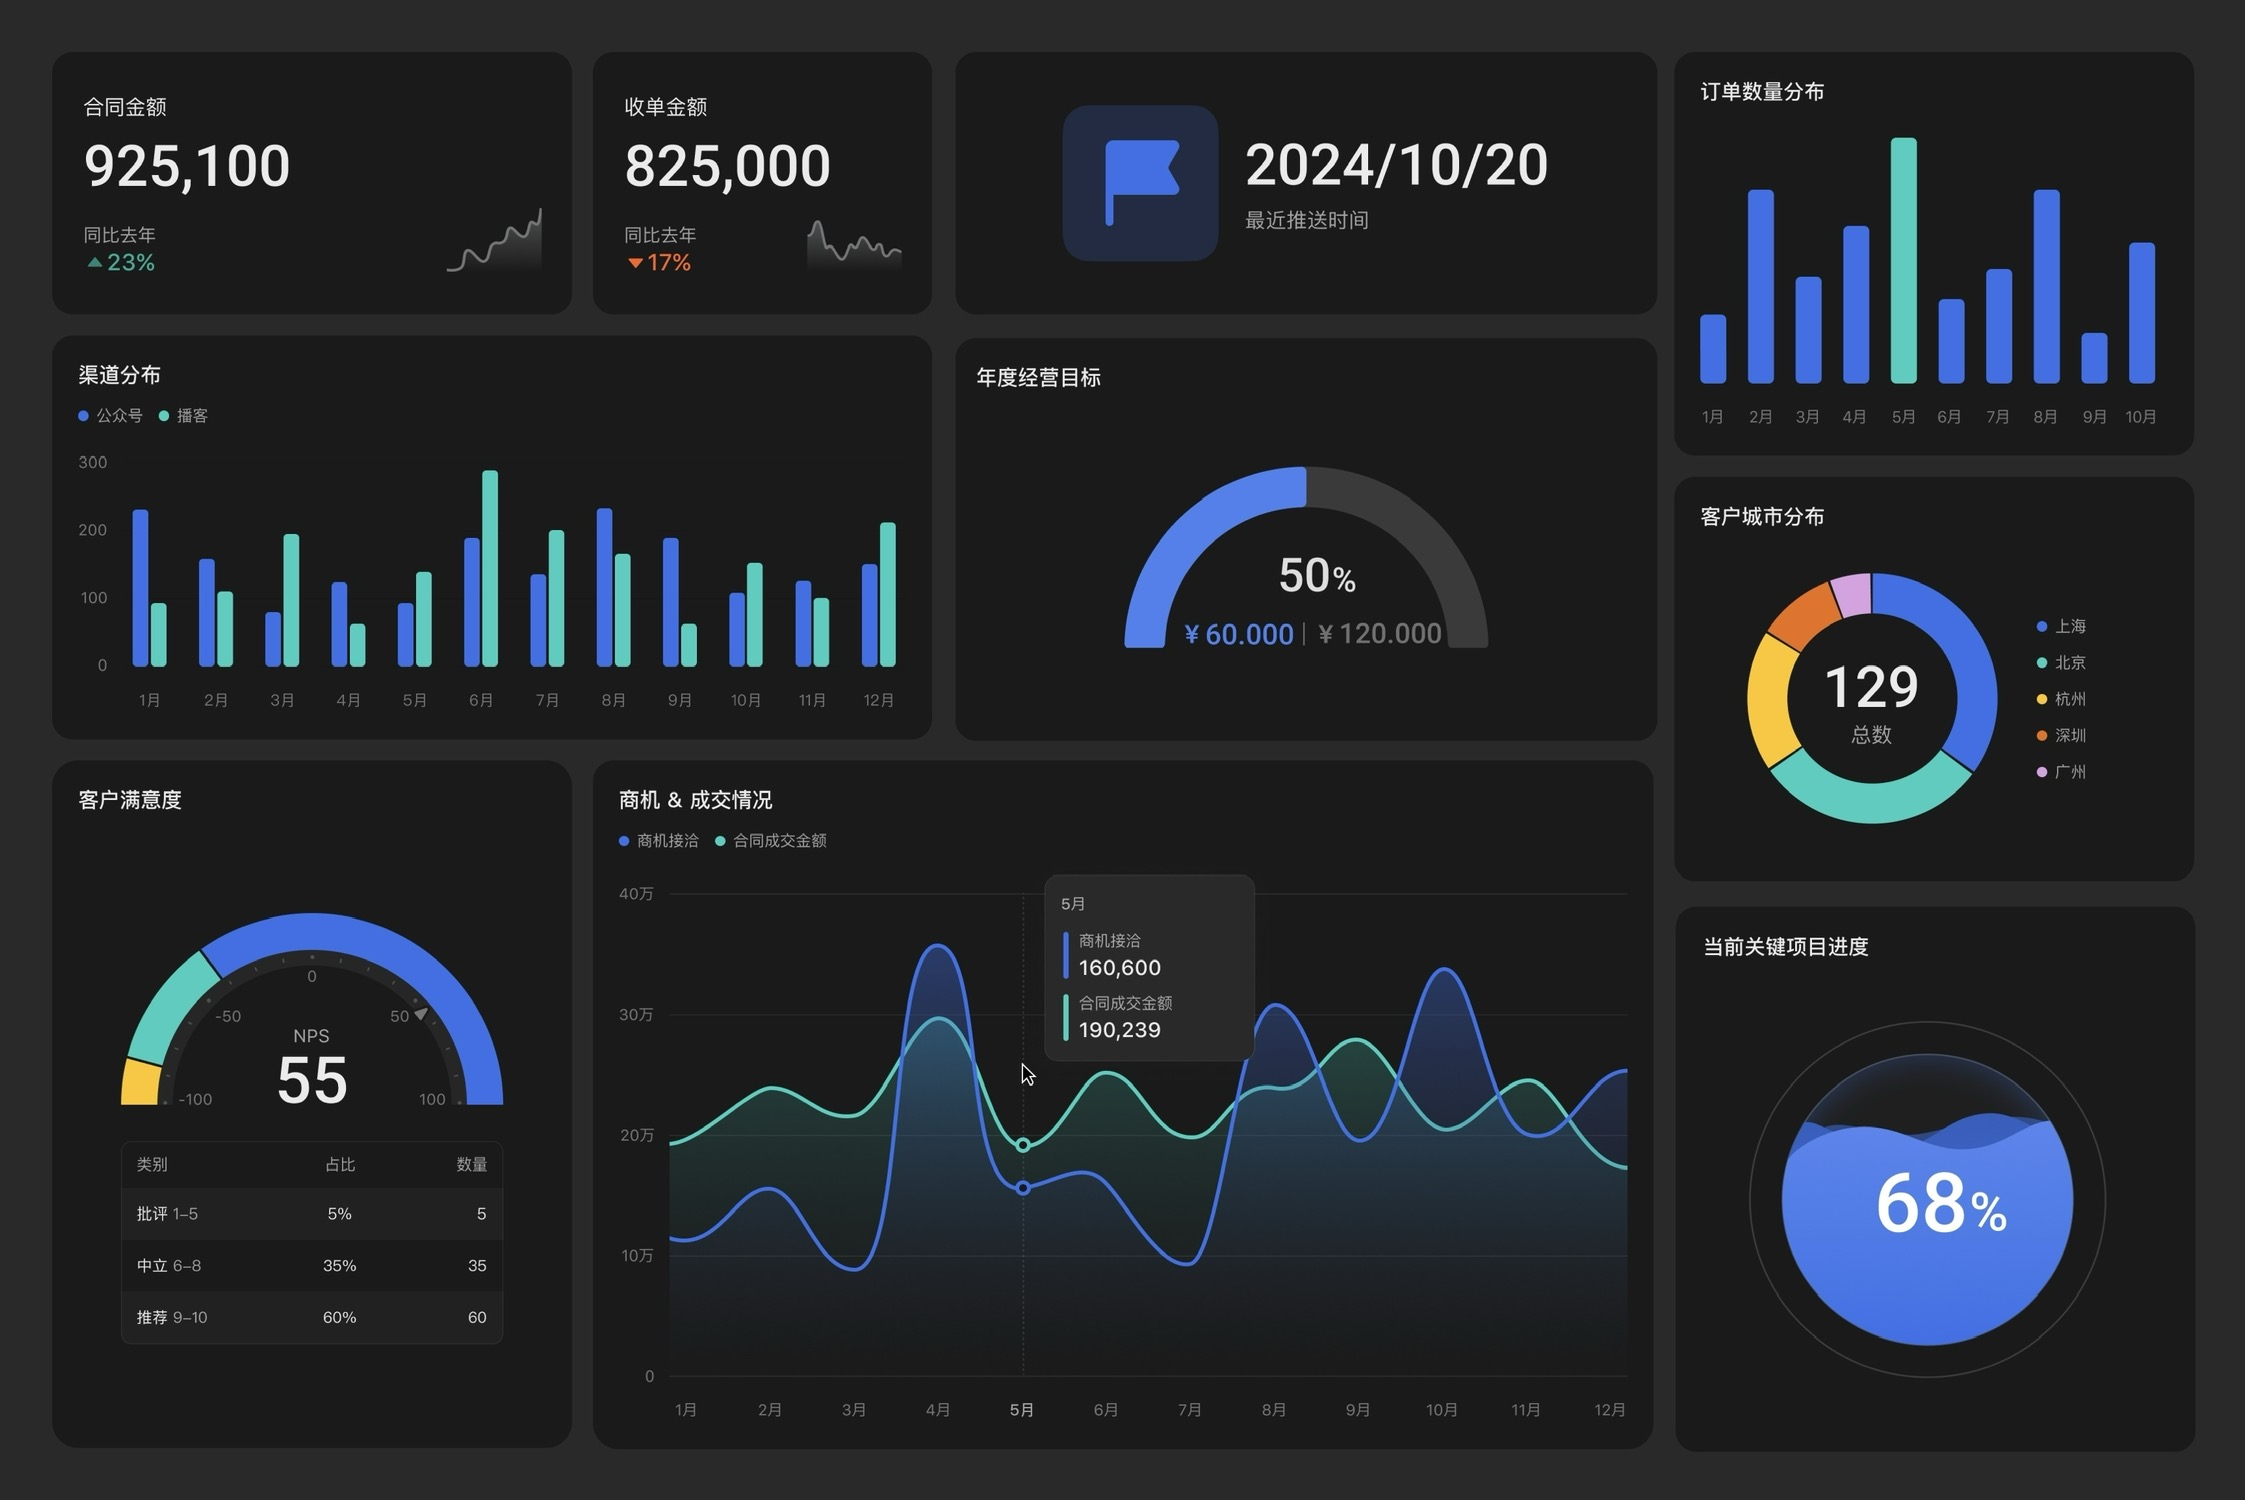2245x1500 pixels.
Task: Click the NPS gauge pointer triangle
Action: [x=421, y=1014]
